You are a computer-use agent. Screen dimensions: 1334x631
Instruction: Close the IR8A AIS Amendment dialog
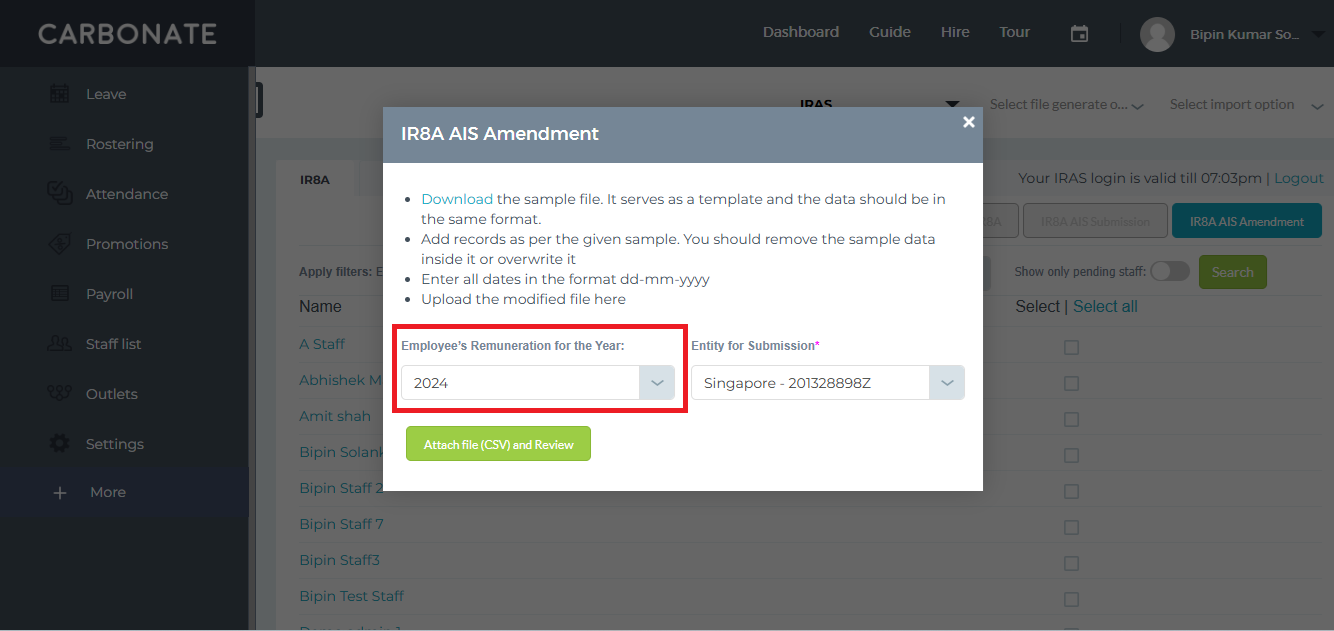tap(968, 122)
